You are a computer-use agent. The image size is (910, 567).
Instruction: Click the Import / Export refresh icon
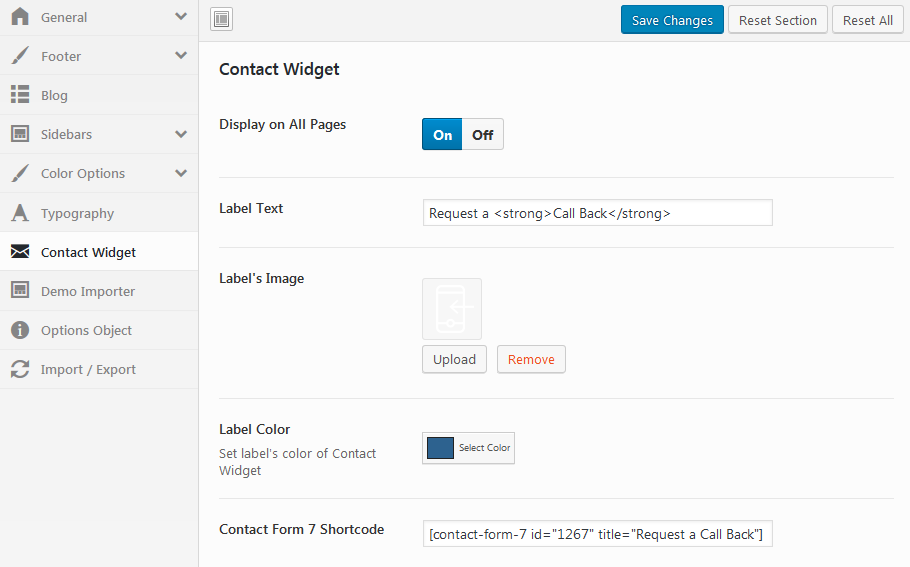[20, 369]
